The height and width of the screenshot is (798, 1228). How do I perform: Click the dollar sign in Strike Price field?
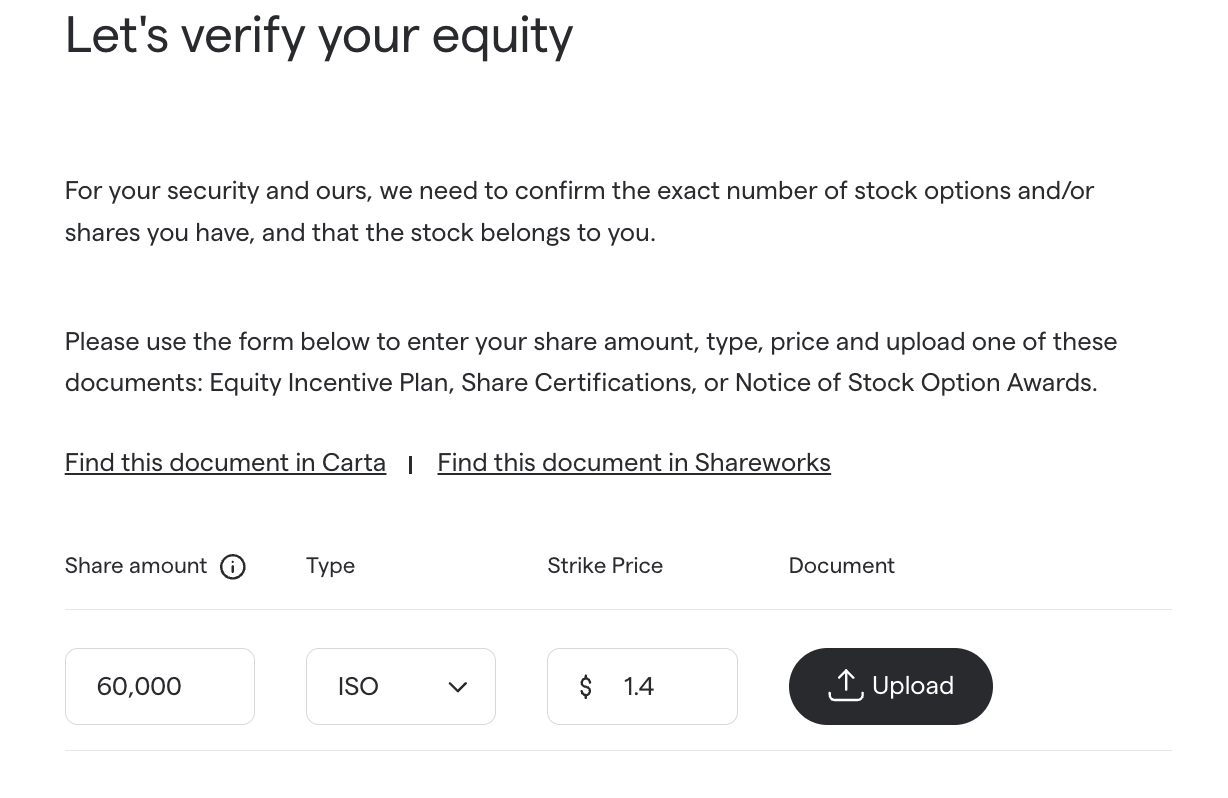click(x=586, y=687)
